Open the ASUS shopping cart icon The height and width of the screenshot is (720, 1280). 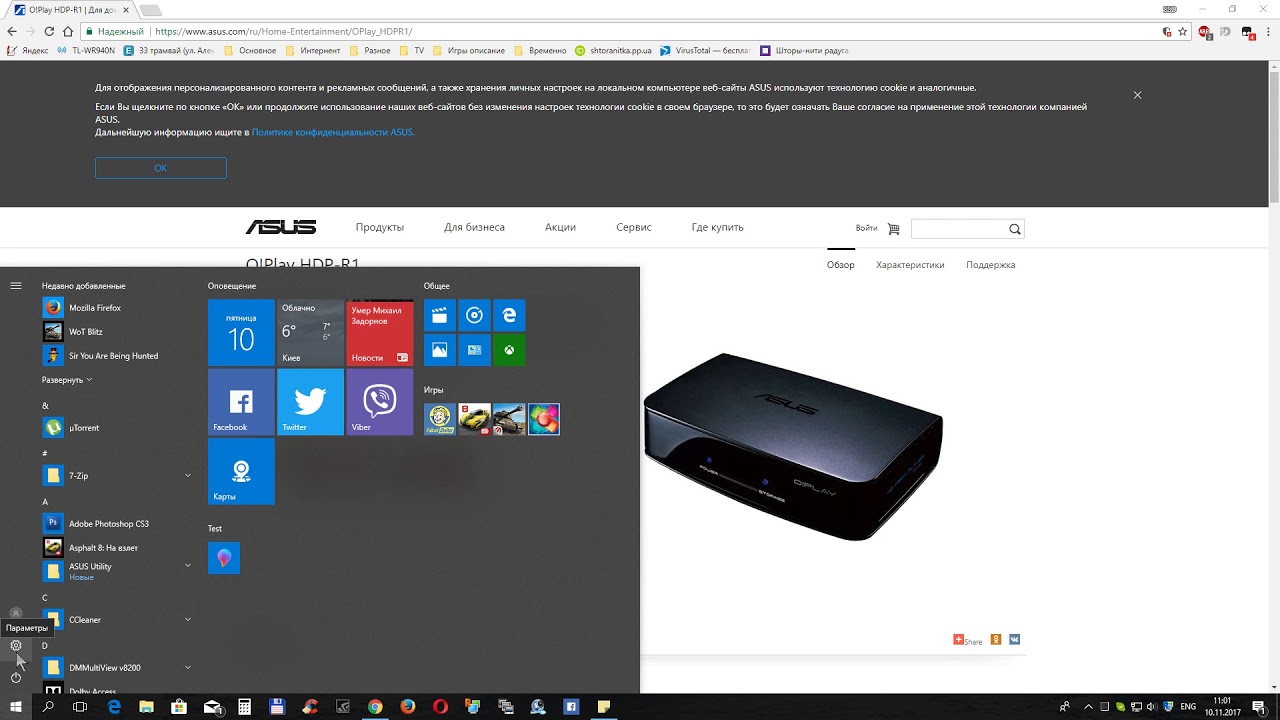893,229
